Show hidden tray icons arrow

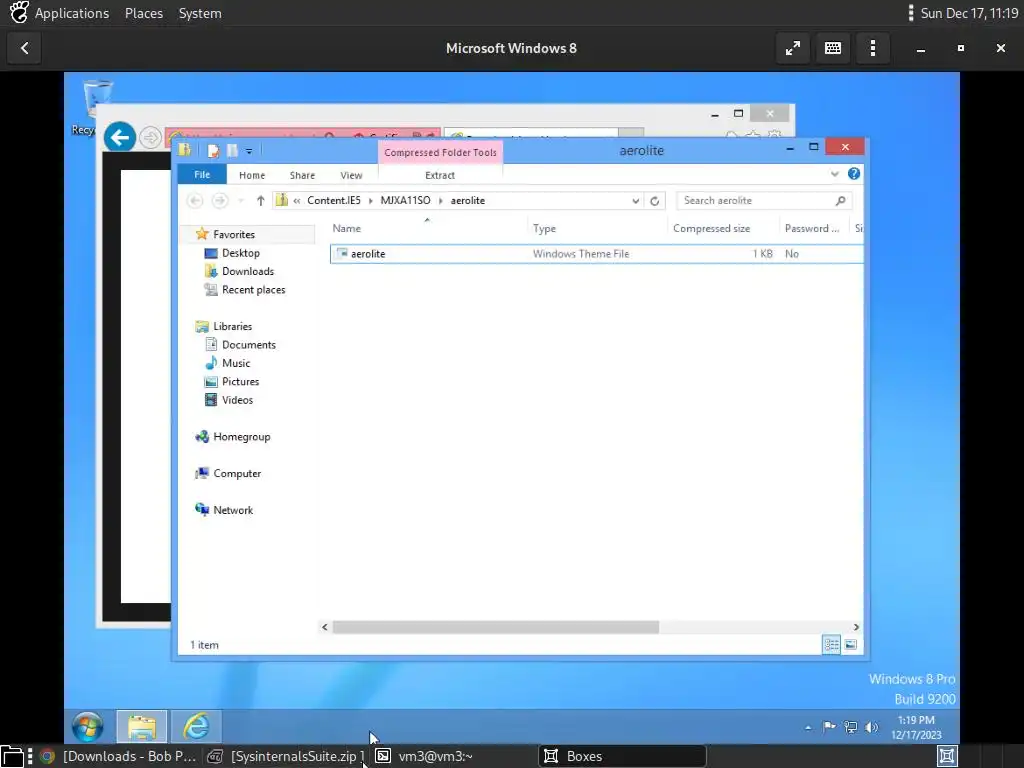[x=808, y=727]
